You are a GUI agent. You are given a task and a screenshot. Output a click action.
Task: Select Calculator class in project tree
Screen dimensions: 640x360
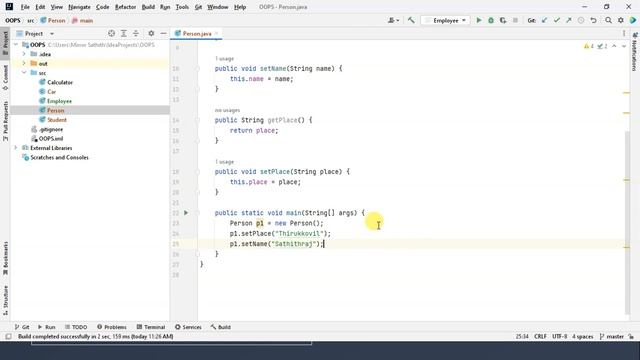point(60,82)
